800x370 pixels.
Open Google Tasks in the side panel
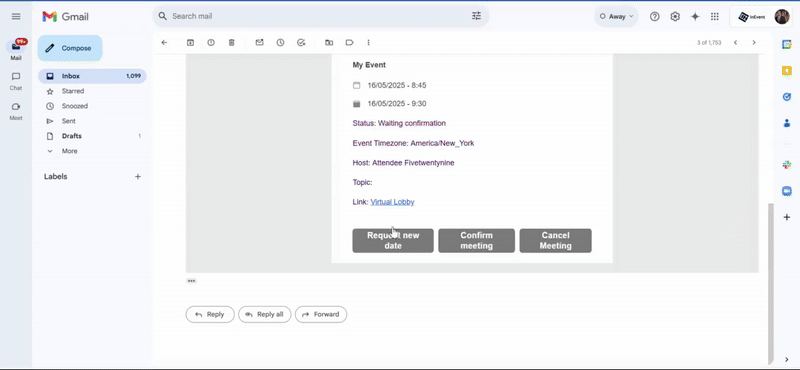click(787, 97)
